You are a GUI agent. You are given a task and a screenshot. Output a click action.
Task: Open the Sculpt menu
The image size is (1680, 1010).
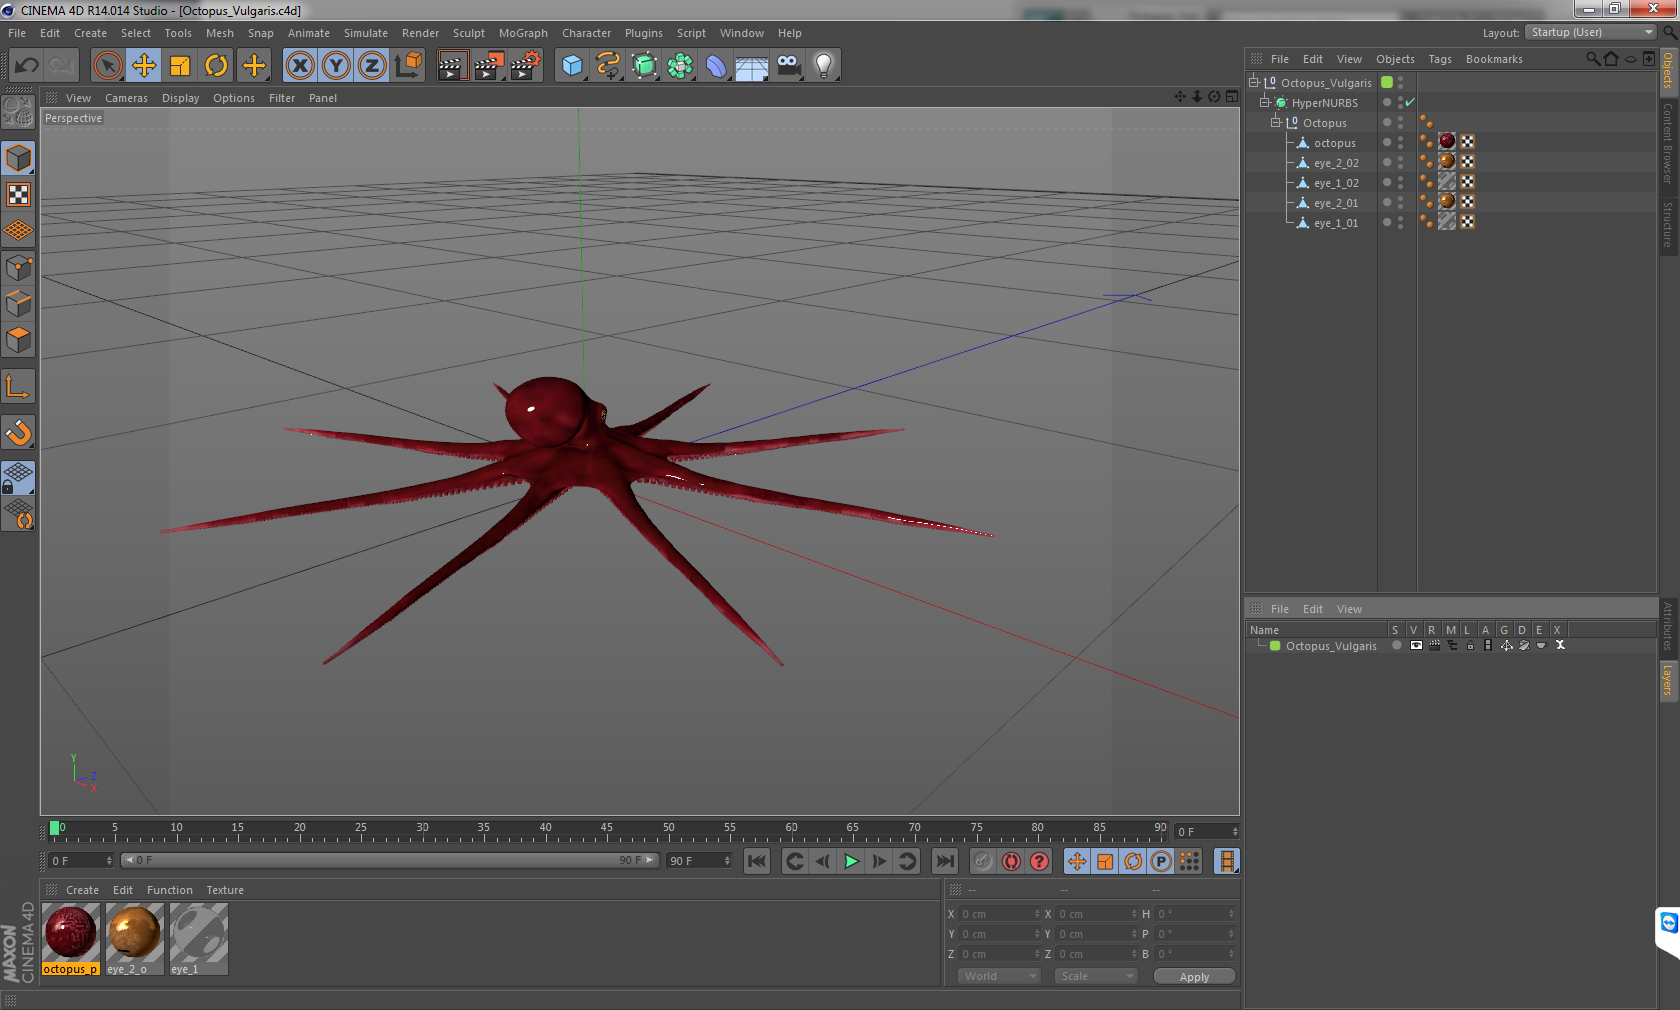(x=468, y=33)
